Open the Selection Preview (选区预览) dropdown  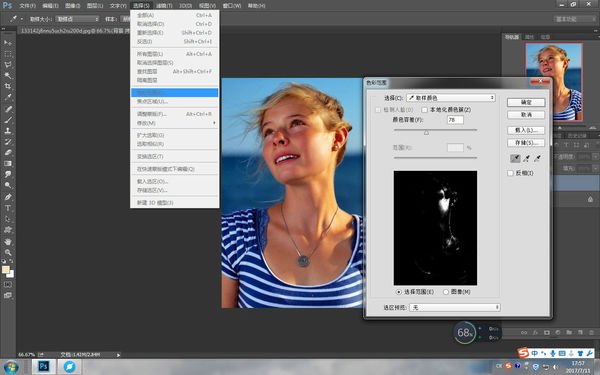[x=455, y=307]
